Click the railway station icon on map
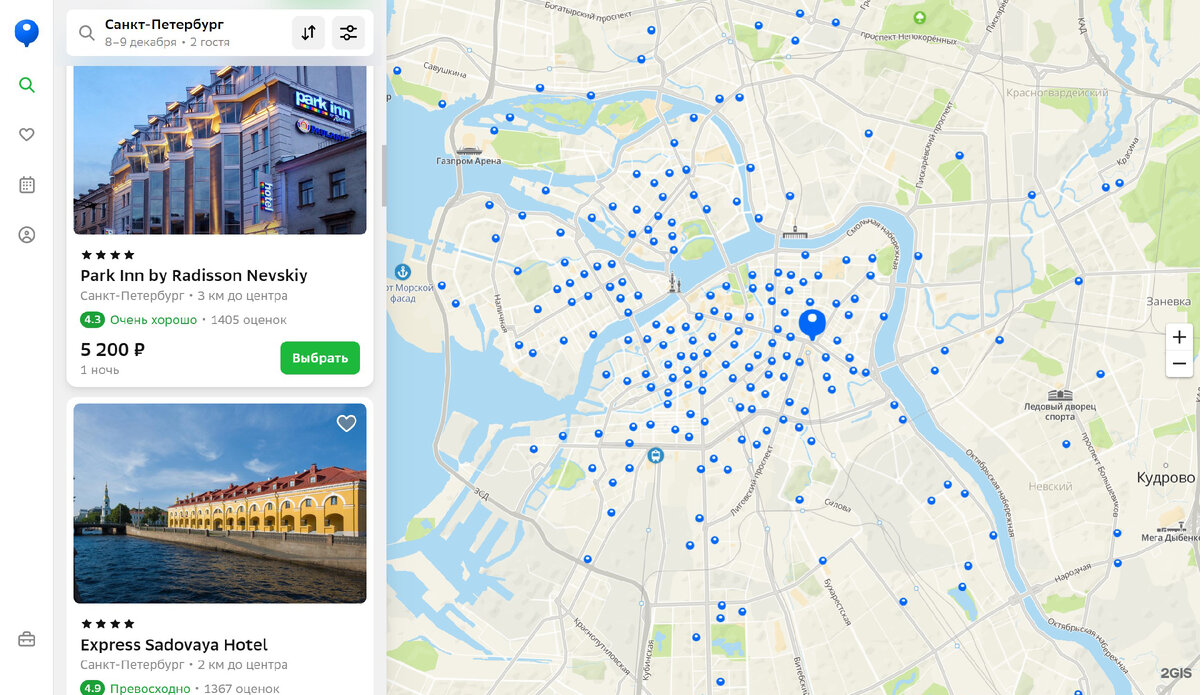 pos(655,455)
